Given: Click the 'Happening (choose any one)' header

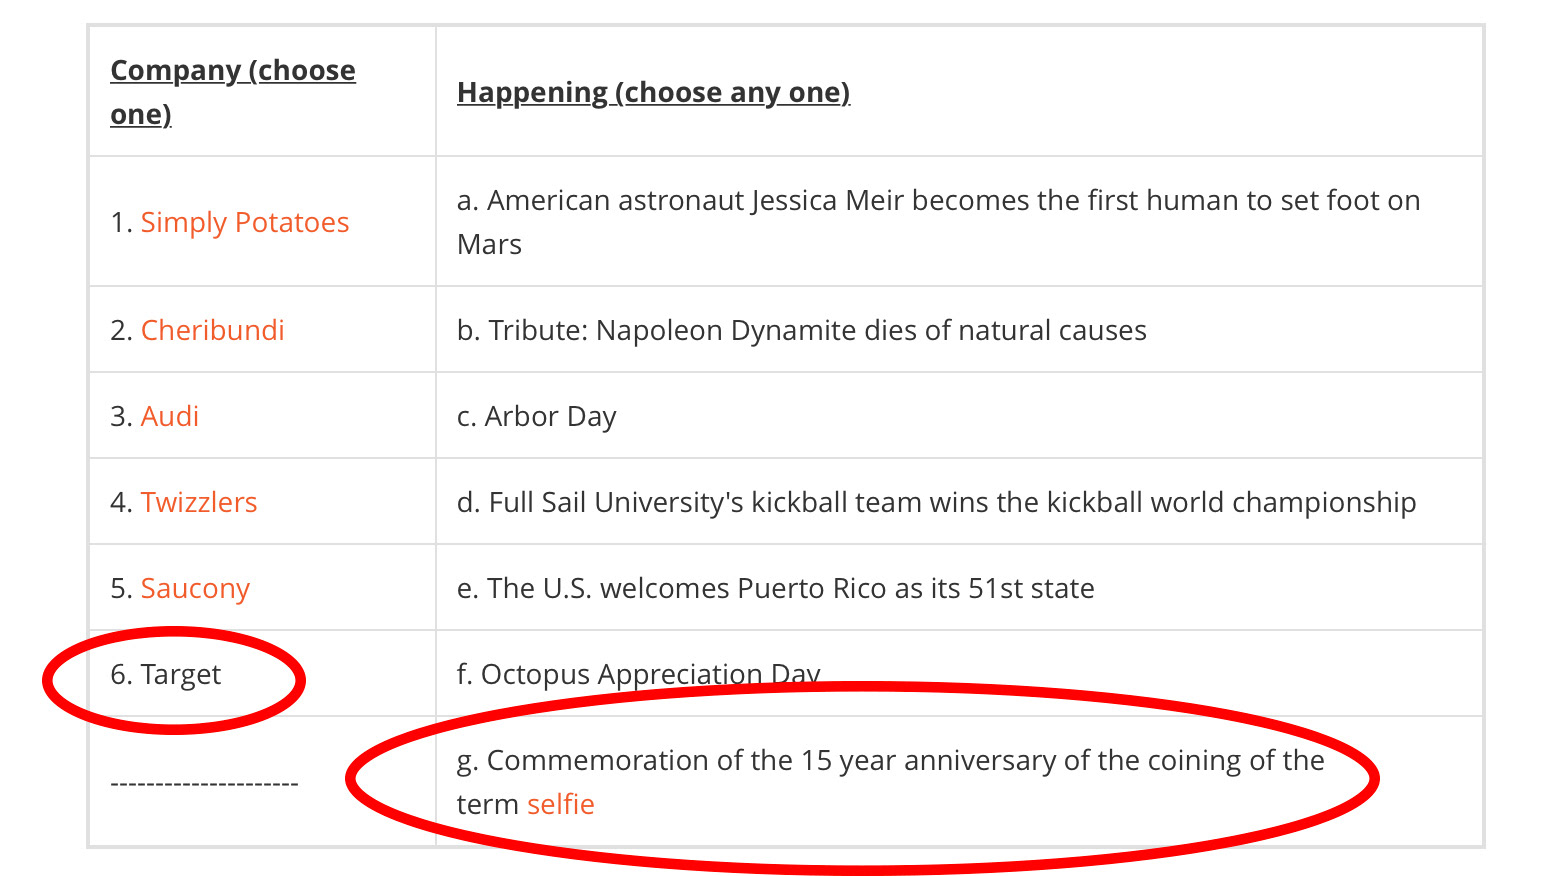Looking at the screenshot, I should pyautogui.click(x=653, y=92).
